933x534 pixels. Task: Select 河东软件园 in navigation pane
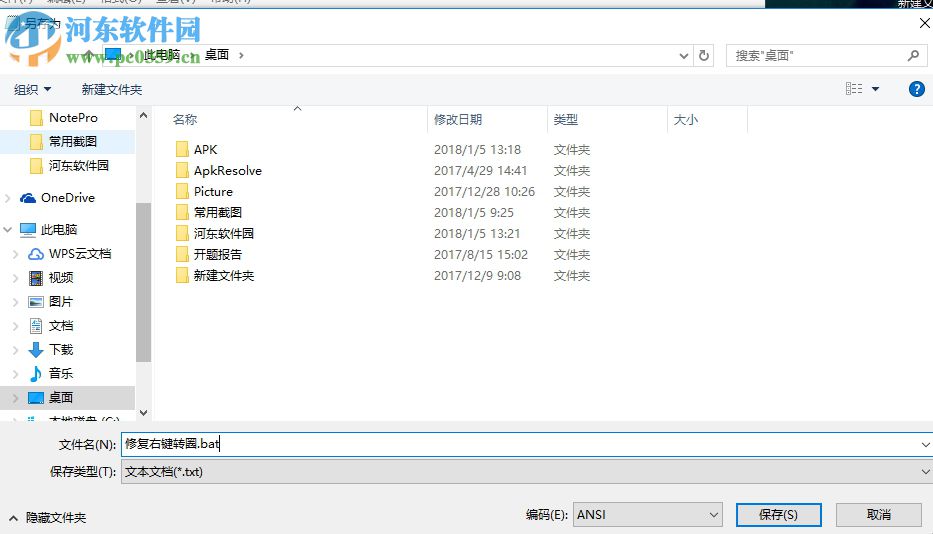click(79, 165)
